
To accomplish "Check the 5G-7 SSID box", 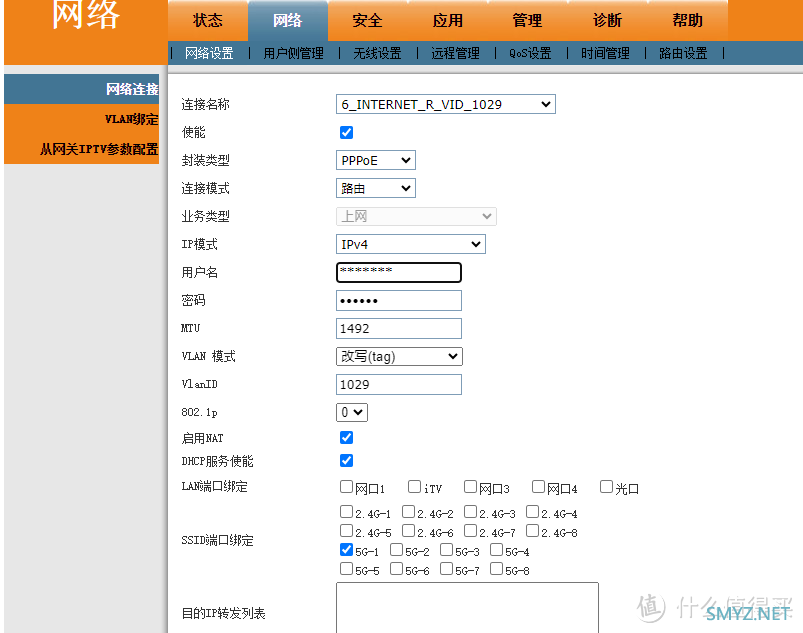I will tap(447, 568).
